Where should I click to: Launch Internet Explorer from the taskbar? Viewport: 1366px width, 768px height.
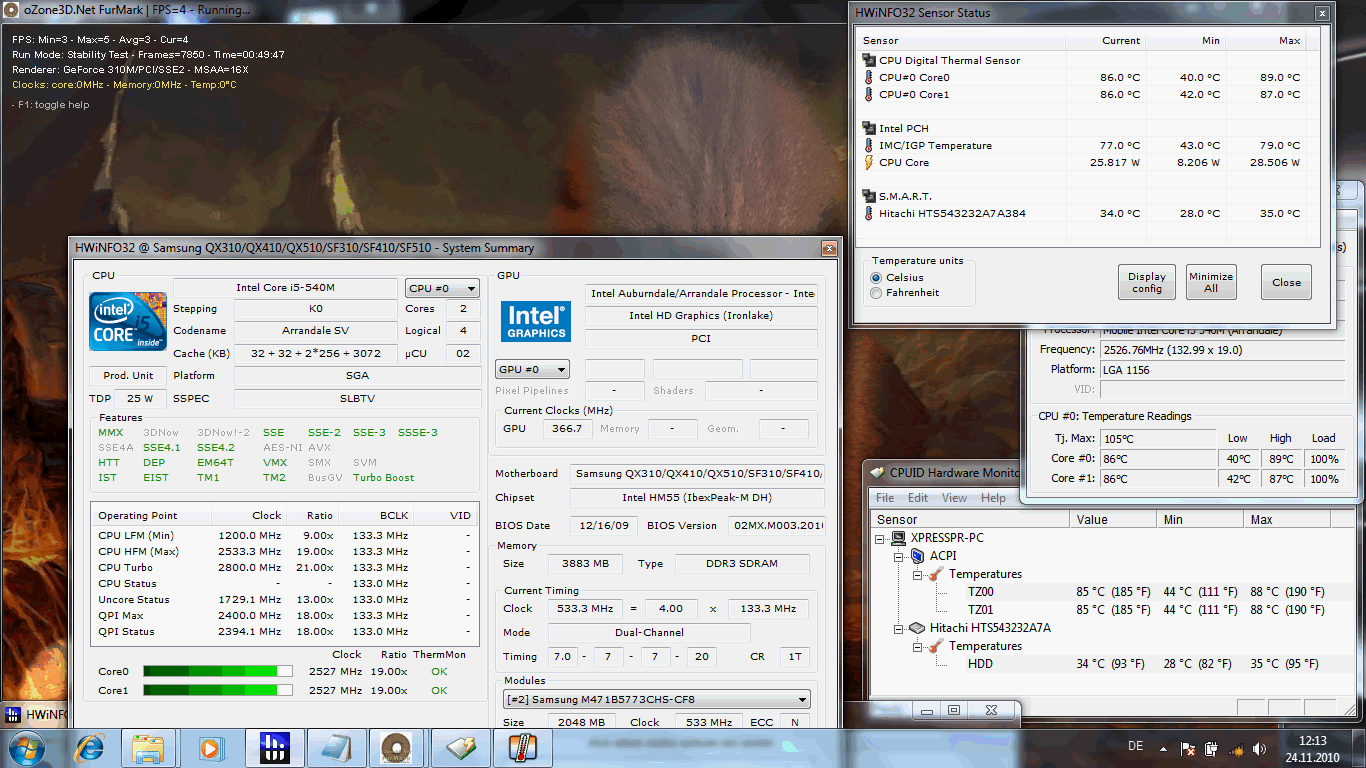90,748
